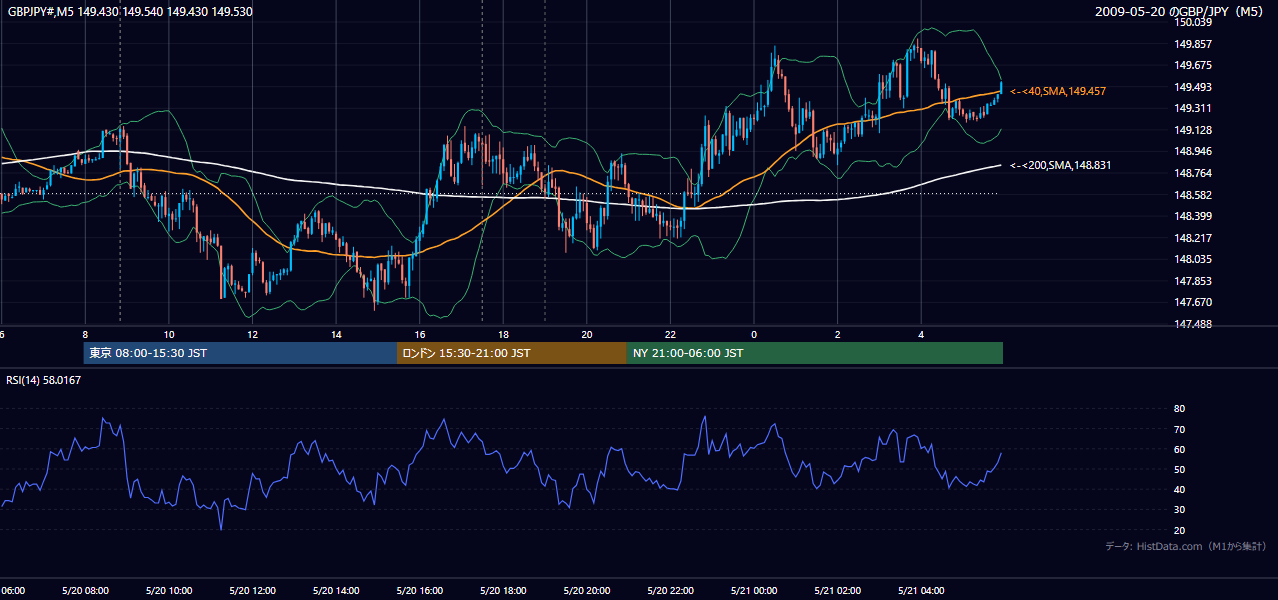Click the 148.764 price axis label
Screen dimensions: 1278x600
pyautogui.click(x=1193, y=173)
